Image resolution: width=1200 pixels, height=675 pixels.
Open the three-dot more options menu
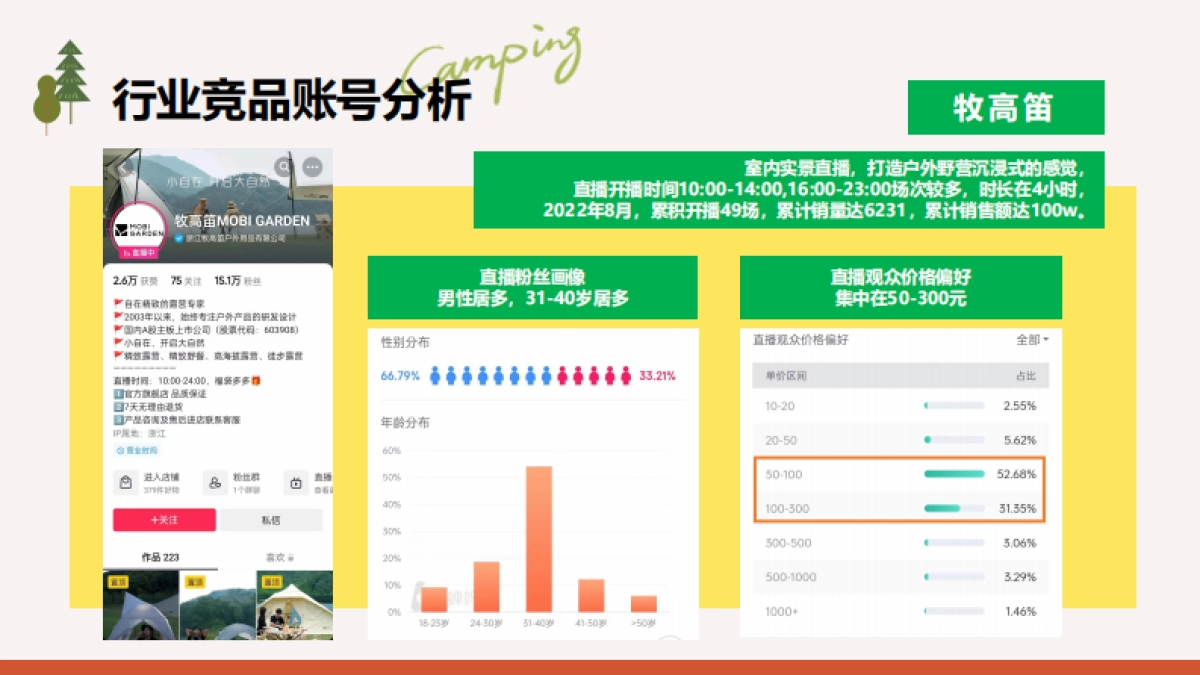(311, 166)
